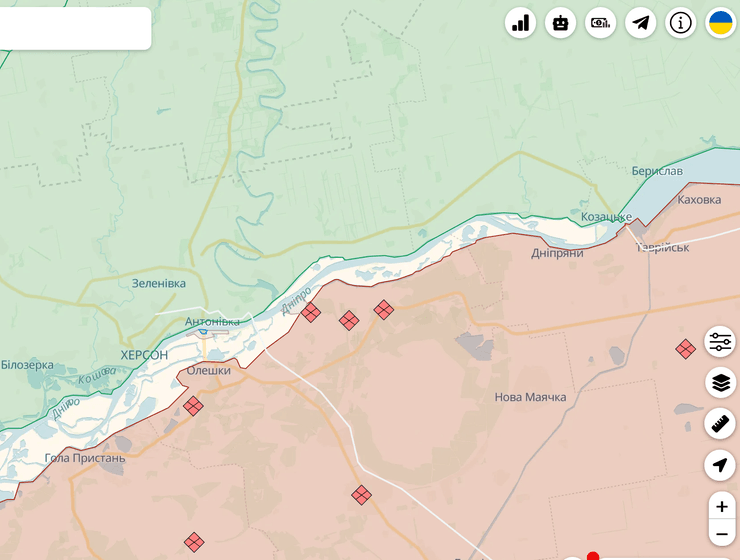The height and width of the screenshot is (560, 740).
Task: Open the Telegram paper plane icon
Action: coord(641,23)
